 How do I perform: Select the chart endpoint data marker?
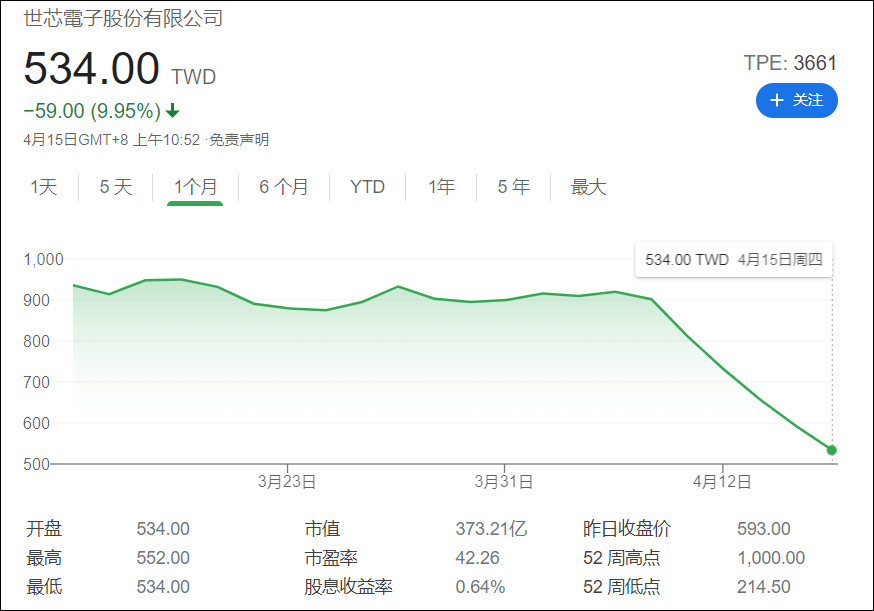click(831, 450)
